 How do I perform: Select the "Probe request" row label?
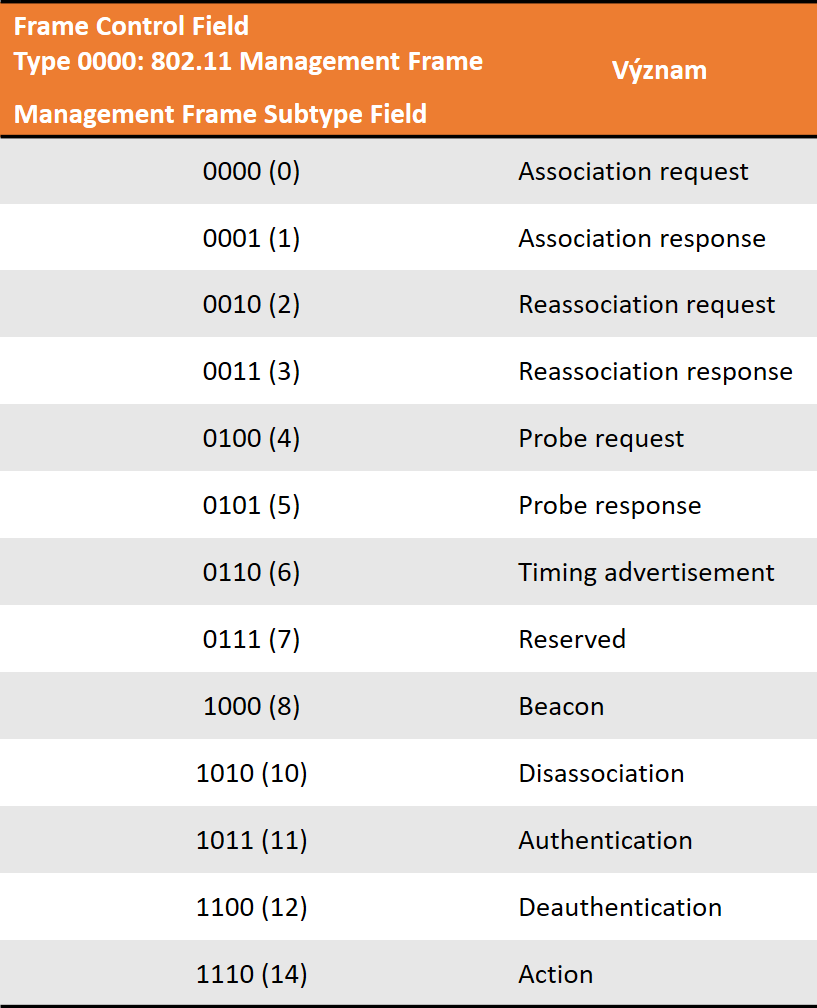(601, 439)
